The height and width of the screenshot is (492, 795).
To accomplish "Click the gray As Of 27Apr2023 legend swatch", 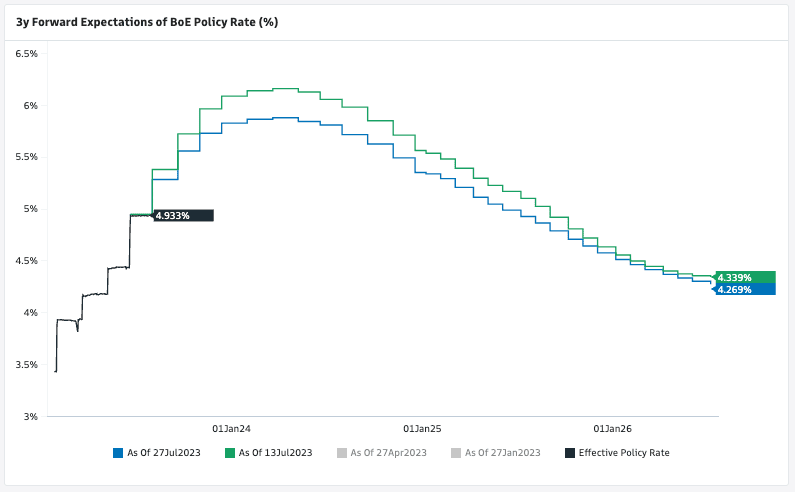I will pos(343,453).
